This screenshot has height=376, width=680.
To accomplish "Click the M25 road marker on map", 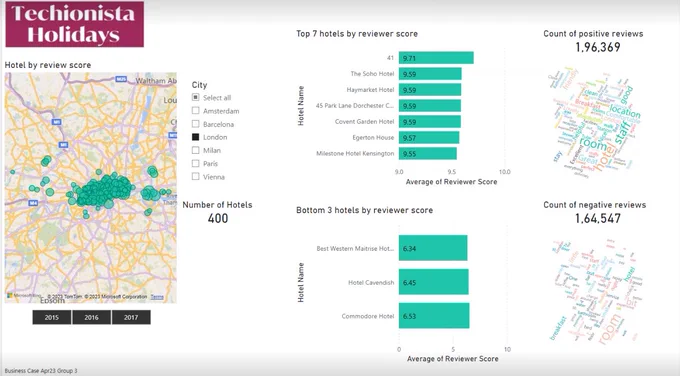I will pyautogui.click(x=121, y=79).
